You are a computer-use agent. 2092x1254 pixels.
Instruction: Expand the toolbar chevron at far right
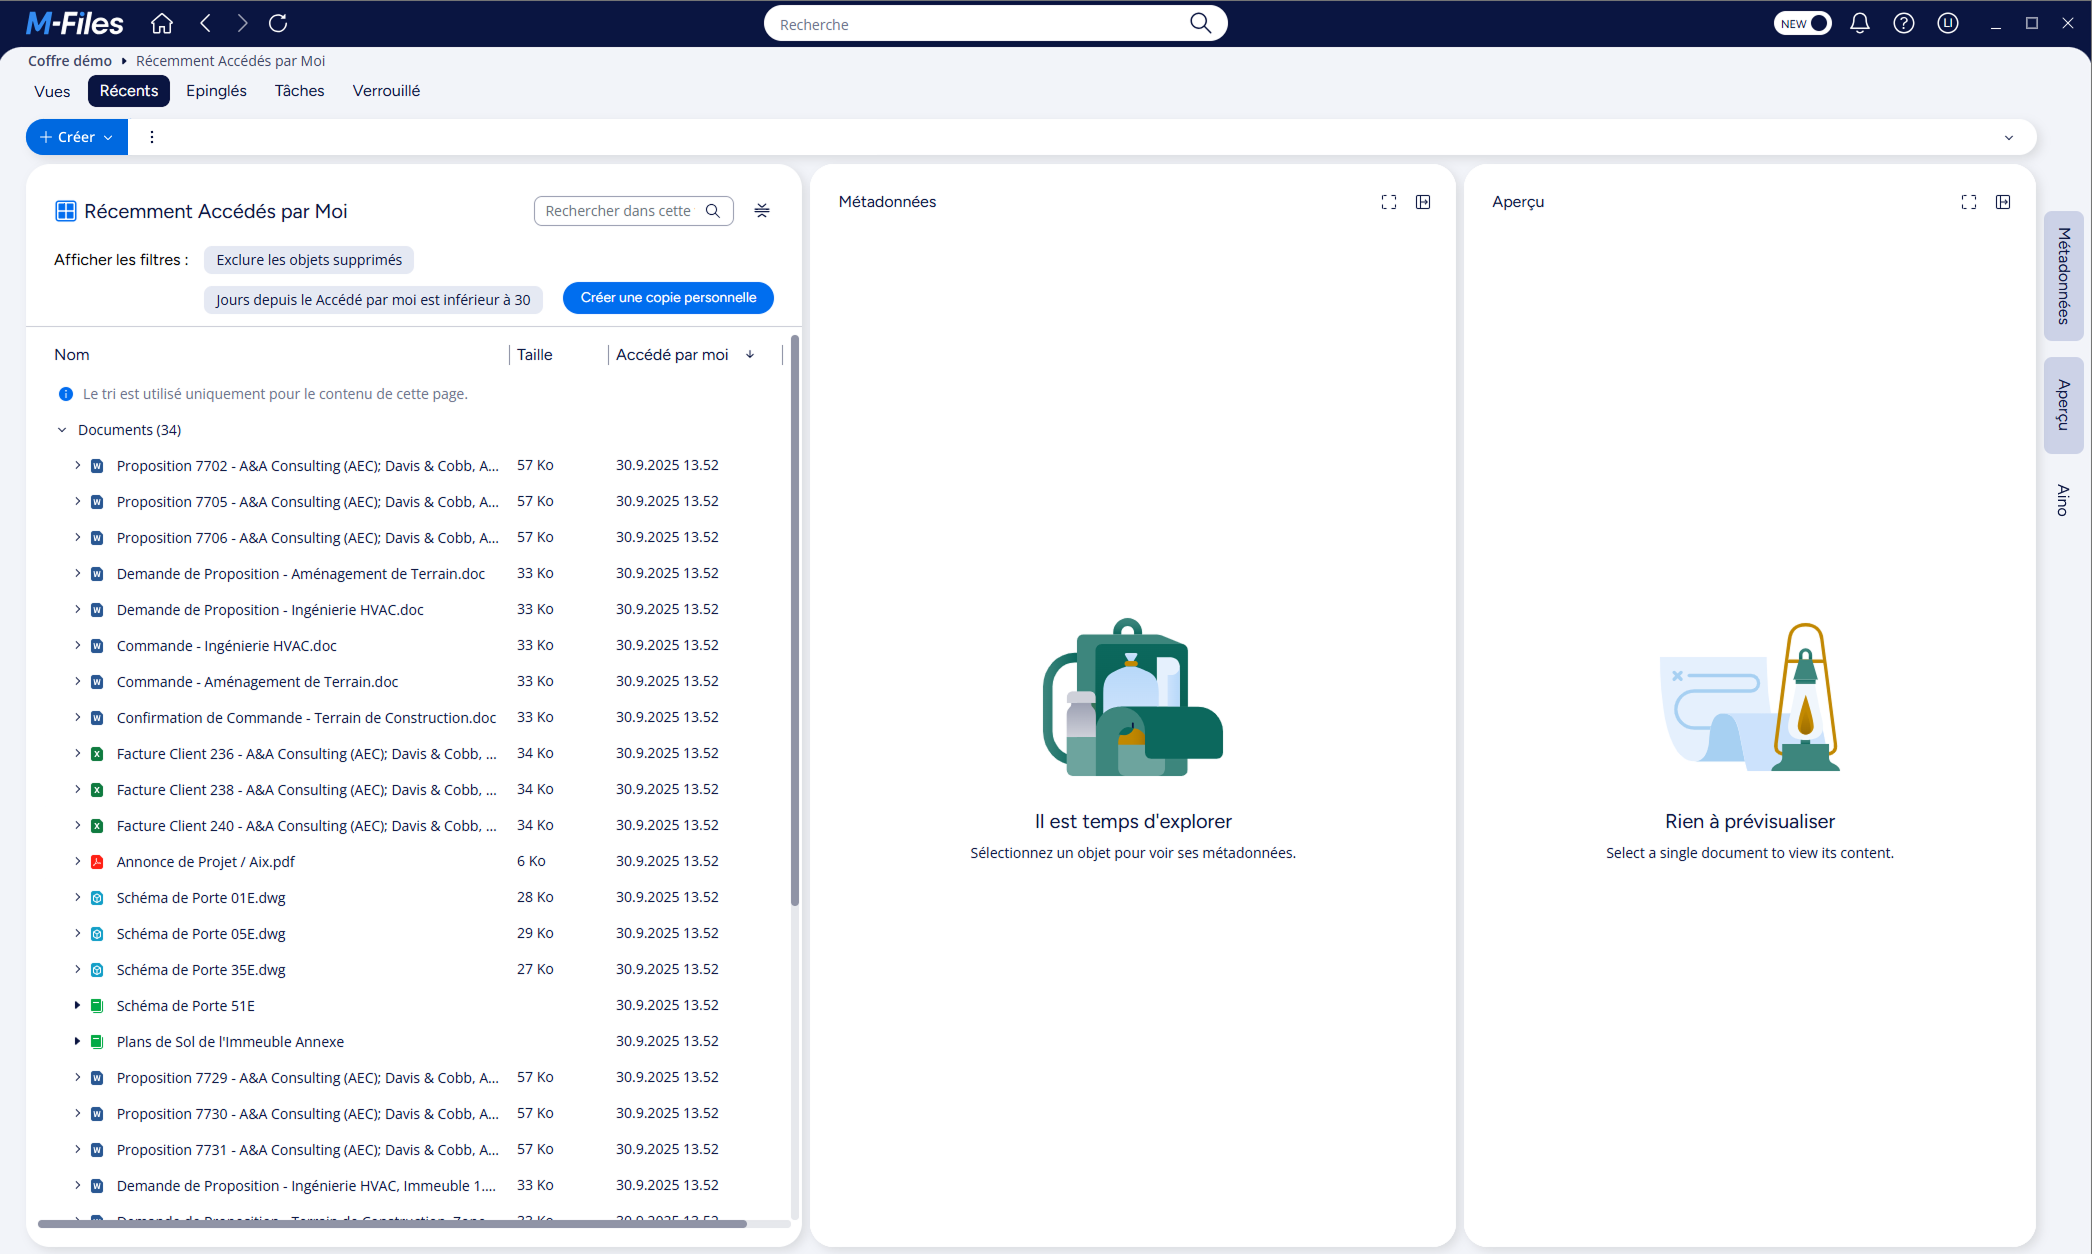(x=2008, y=138)
